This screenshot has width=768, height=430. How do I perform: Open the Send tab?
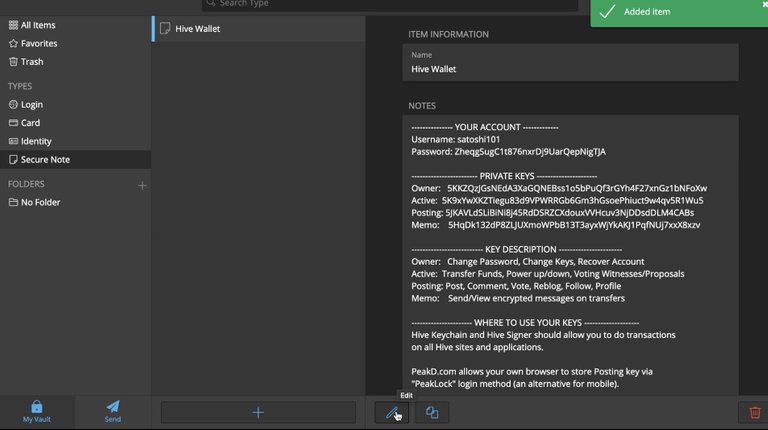tap(113, 411)
